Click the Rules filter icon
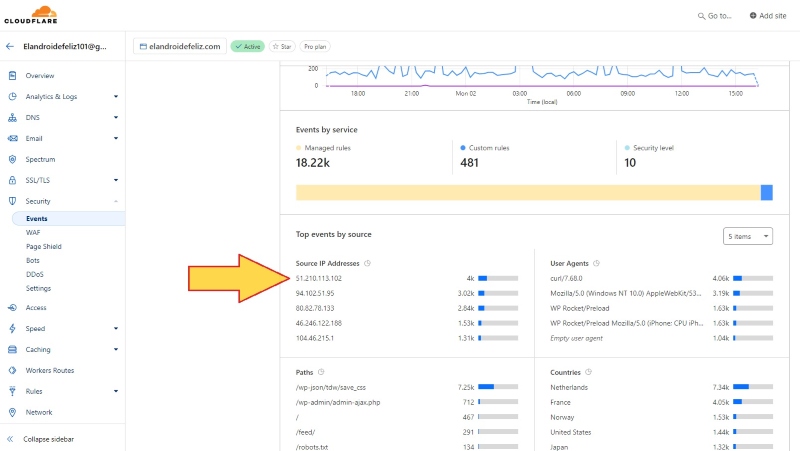Viewport: 800px width, 451px height. click(x=12, y=391)
